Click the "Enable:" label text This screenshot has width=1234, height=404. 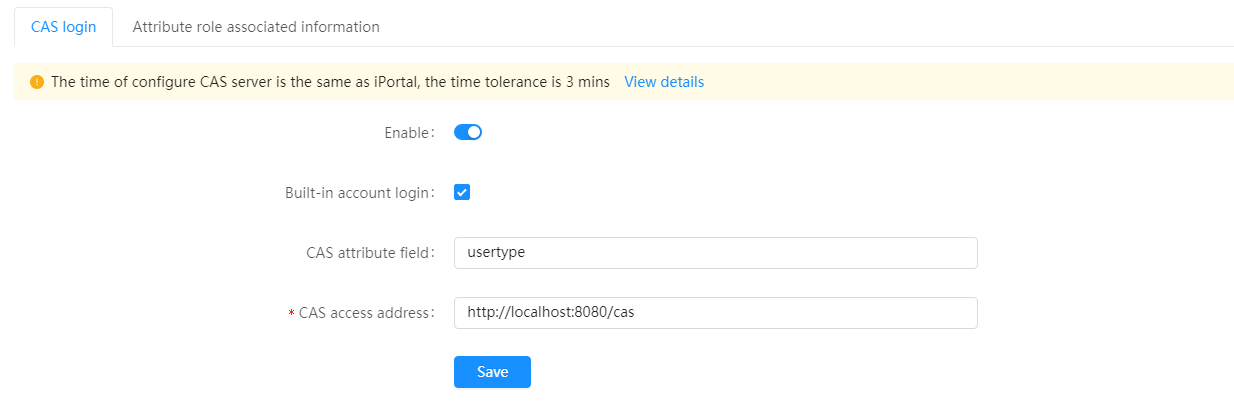[410, 132]
